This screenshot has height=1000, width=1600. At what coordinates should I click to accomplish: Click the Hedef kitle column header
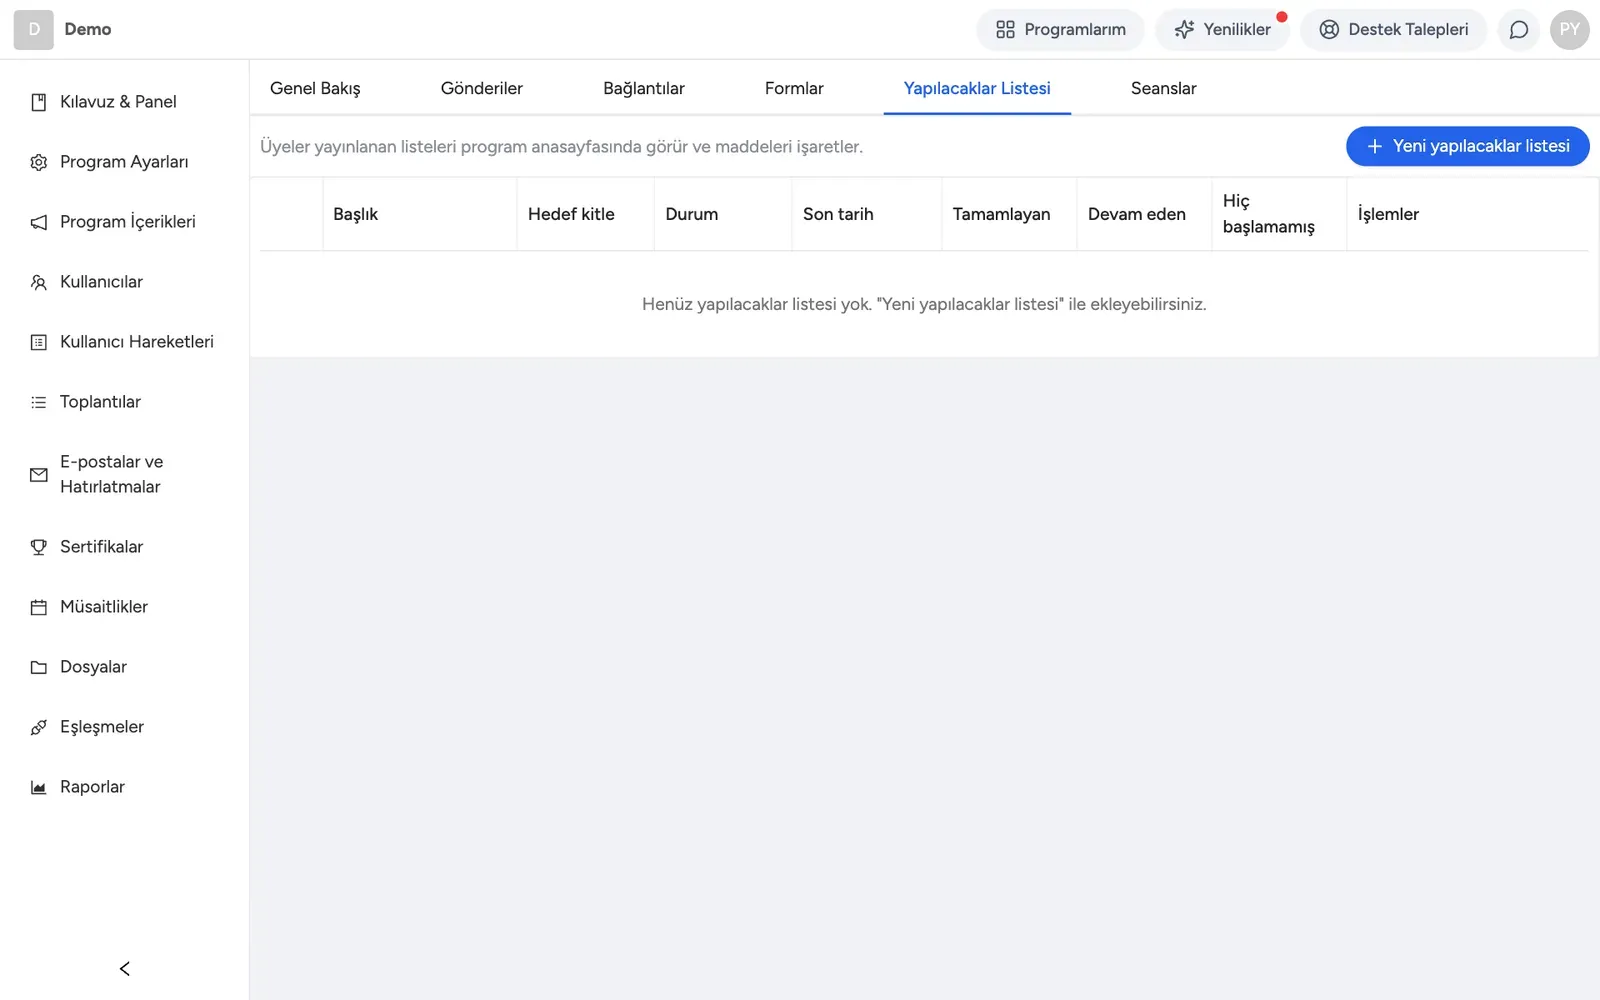(585, 214)
